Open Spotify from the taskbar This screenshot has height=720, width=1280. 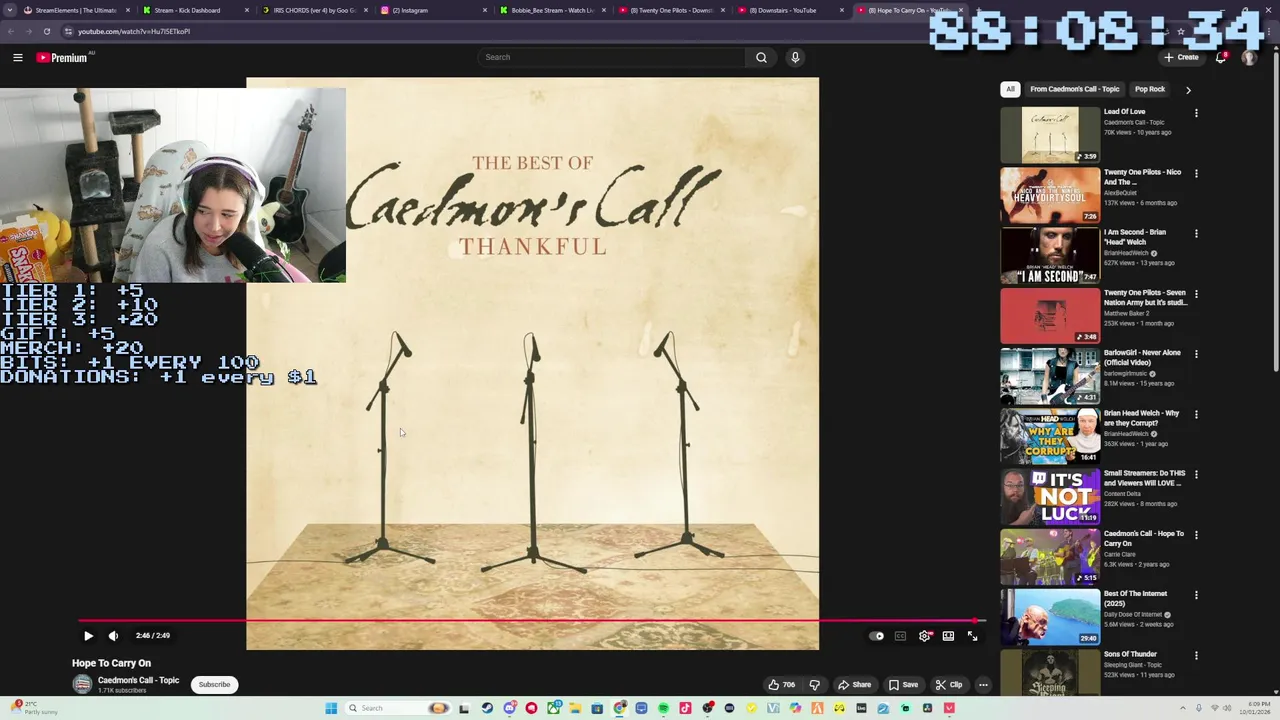[x=663, y=708]
